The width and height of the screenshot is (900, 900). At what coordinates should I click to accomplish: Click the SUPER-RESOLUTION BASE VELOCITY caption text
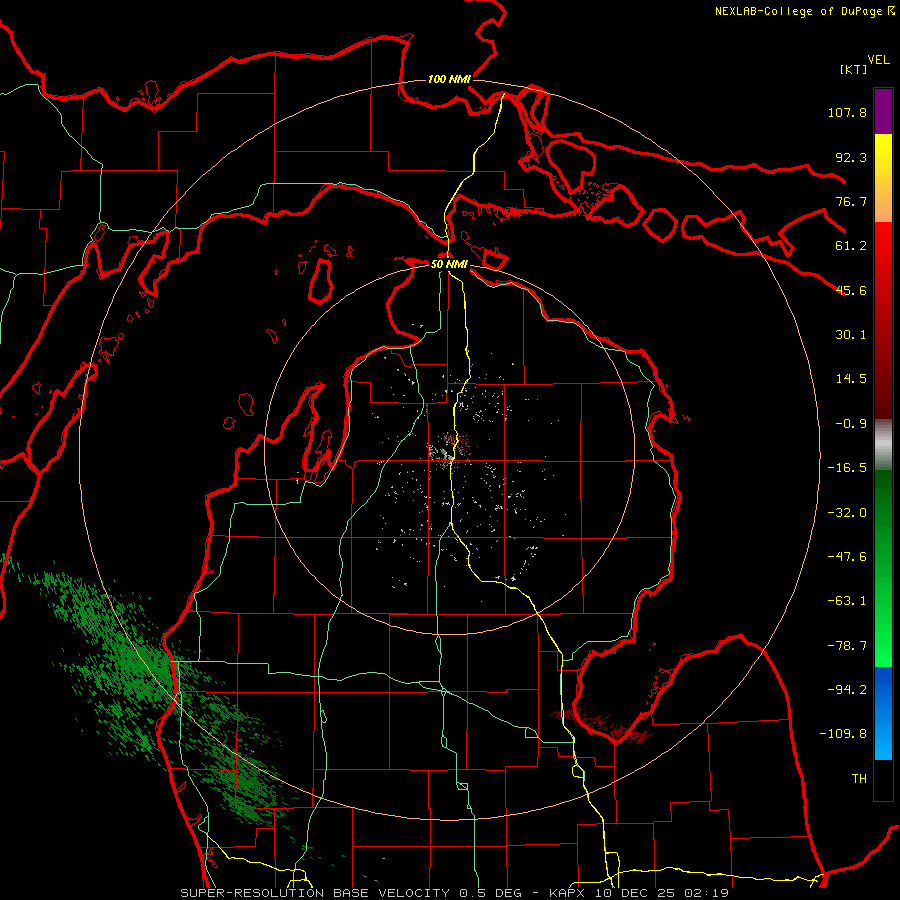point(317,893)
